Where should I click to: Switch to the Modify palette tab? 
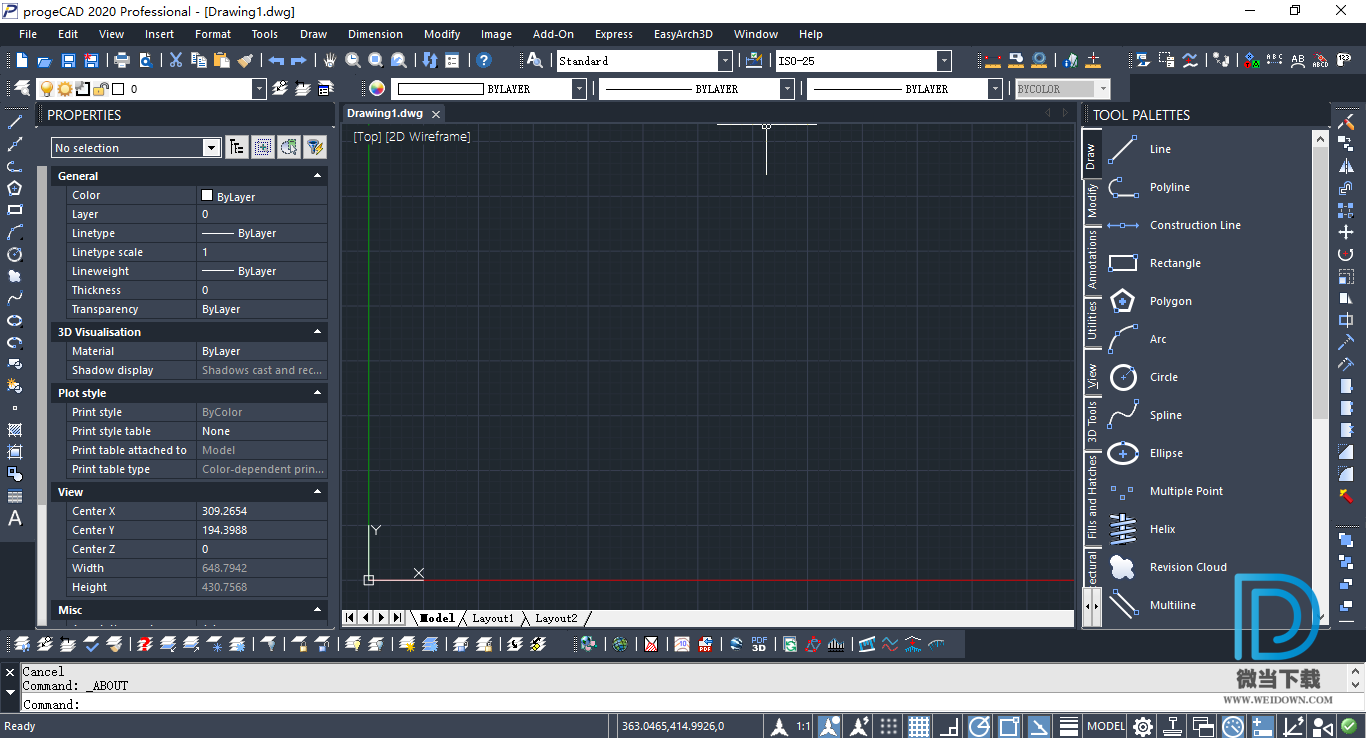click(x=1092, y=200)
